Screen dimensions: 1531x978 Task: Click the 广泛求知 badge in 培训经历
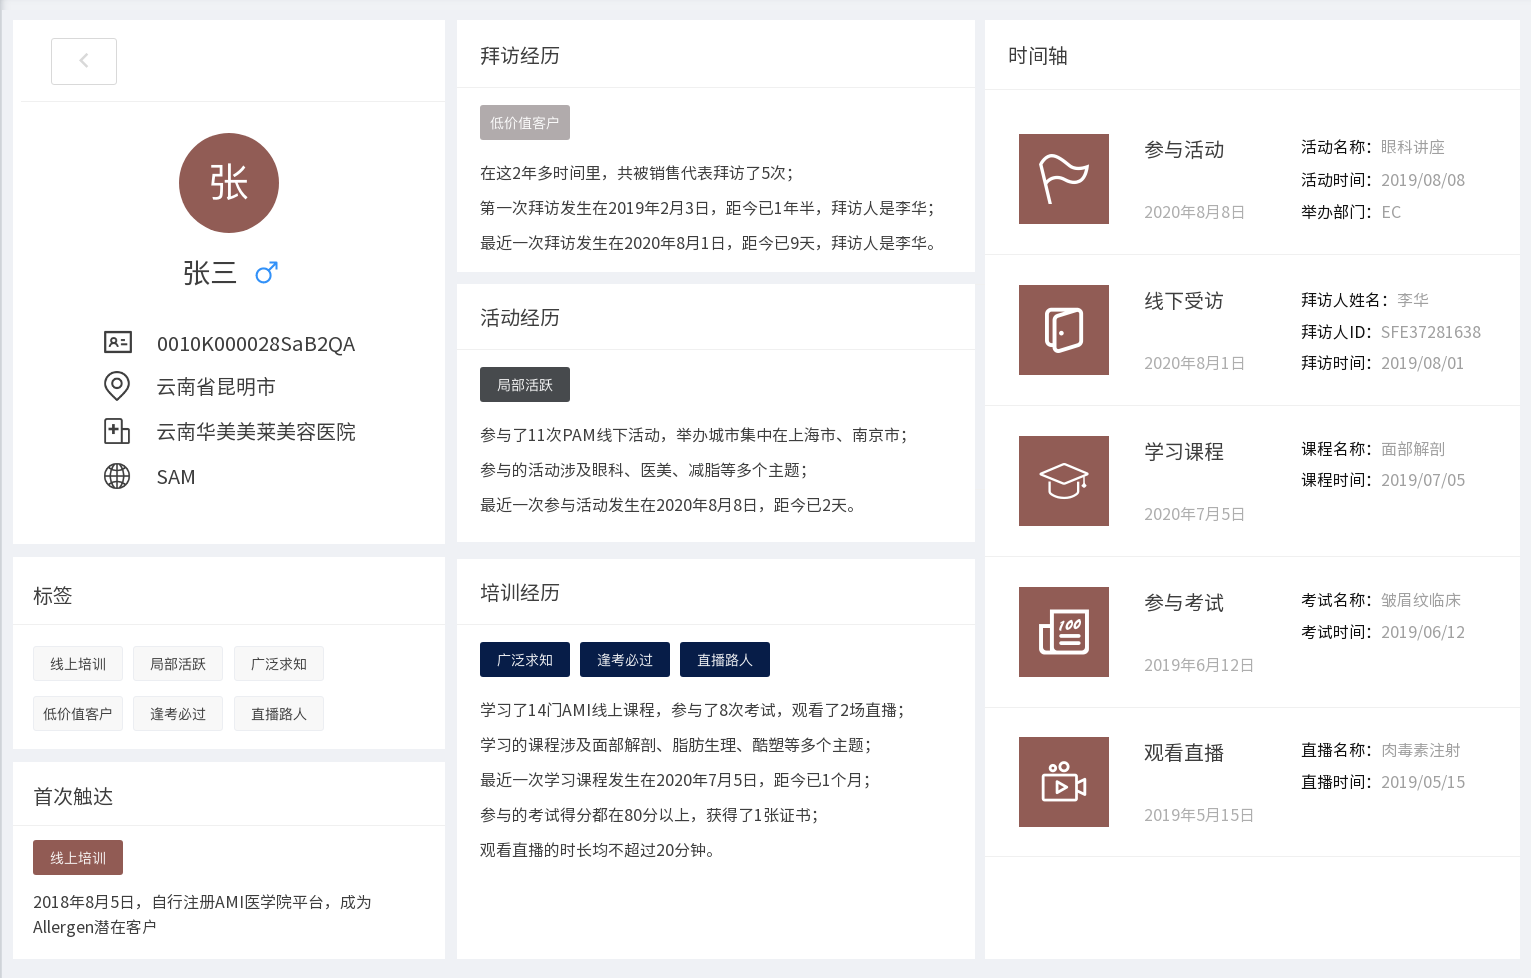point(525,660)
